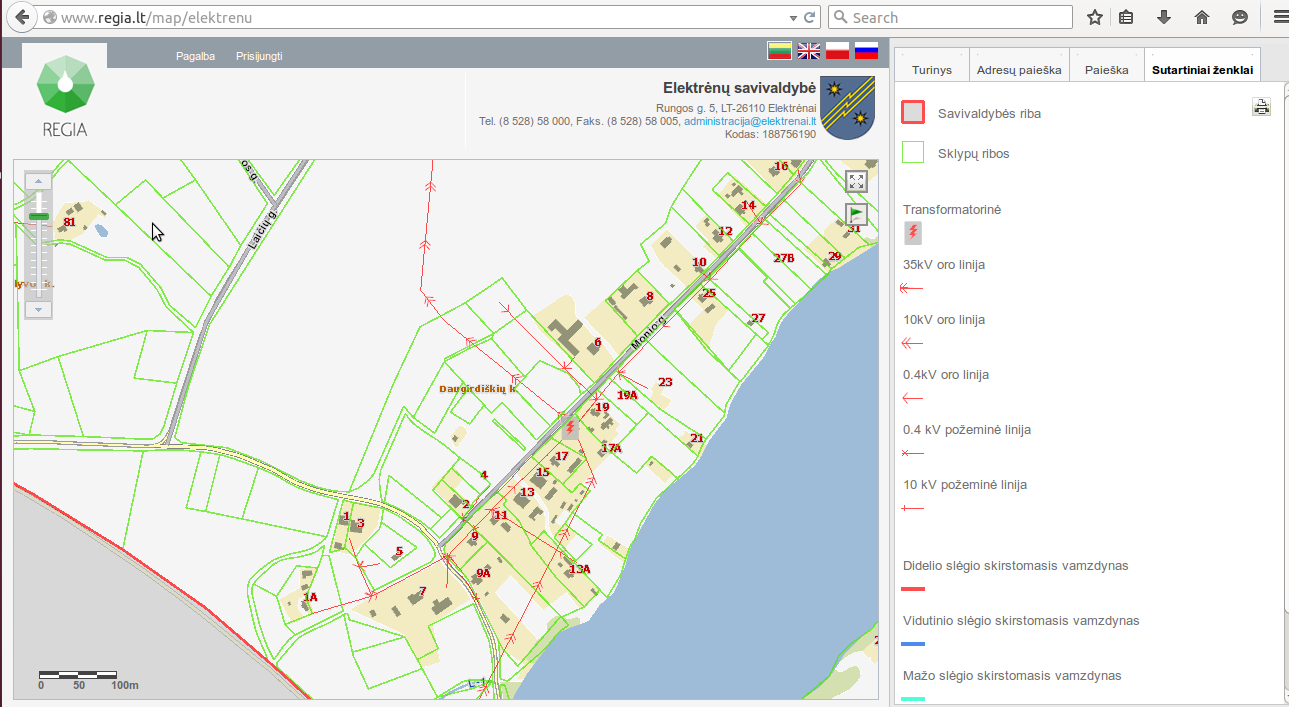Screen dimensions: 1289x707
Task: Click Monio g. street label
Action: pyautogui.click(x=648, y=331)
